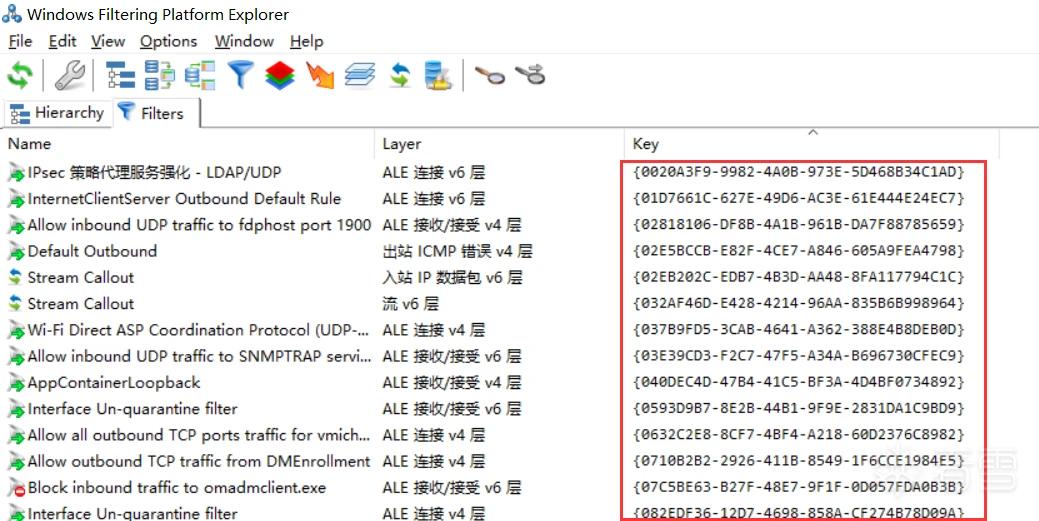Screen dimensions: 1039x521
Task: Click the green refresh arrows toolbar icon
Action: 20,76
